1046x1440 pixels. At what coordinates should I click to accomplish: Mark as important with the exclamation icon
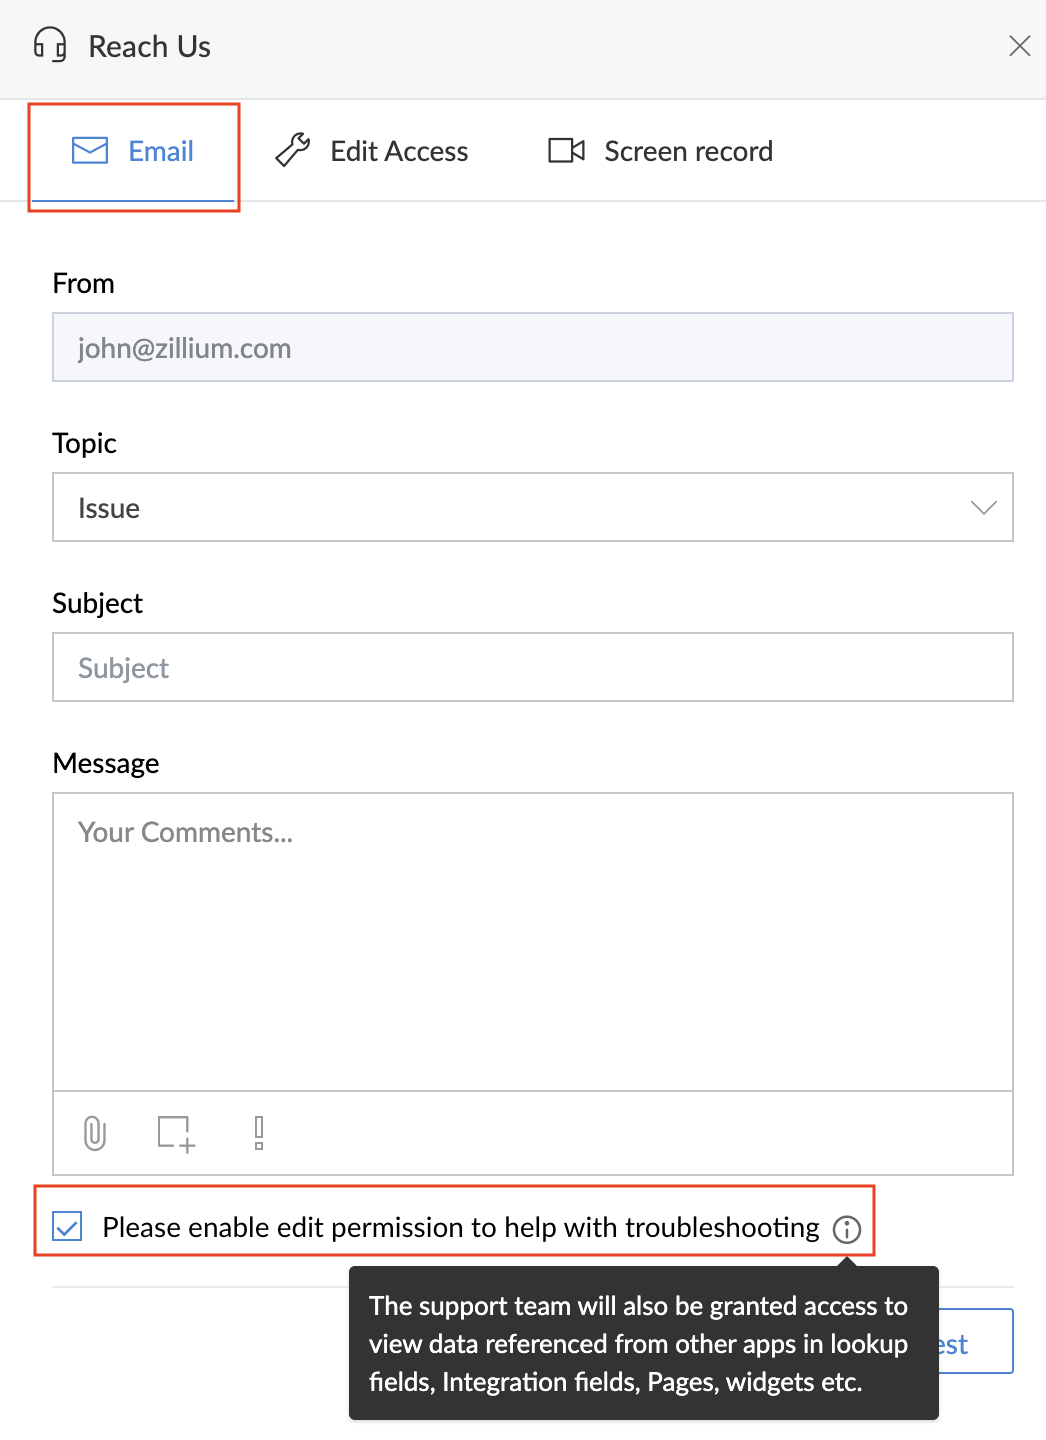point(259,1133)
